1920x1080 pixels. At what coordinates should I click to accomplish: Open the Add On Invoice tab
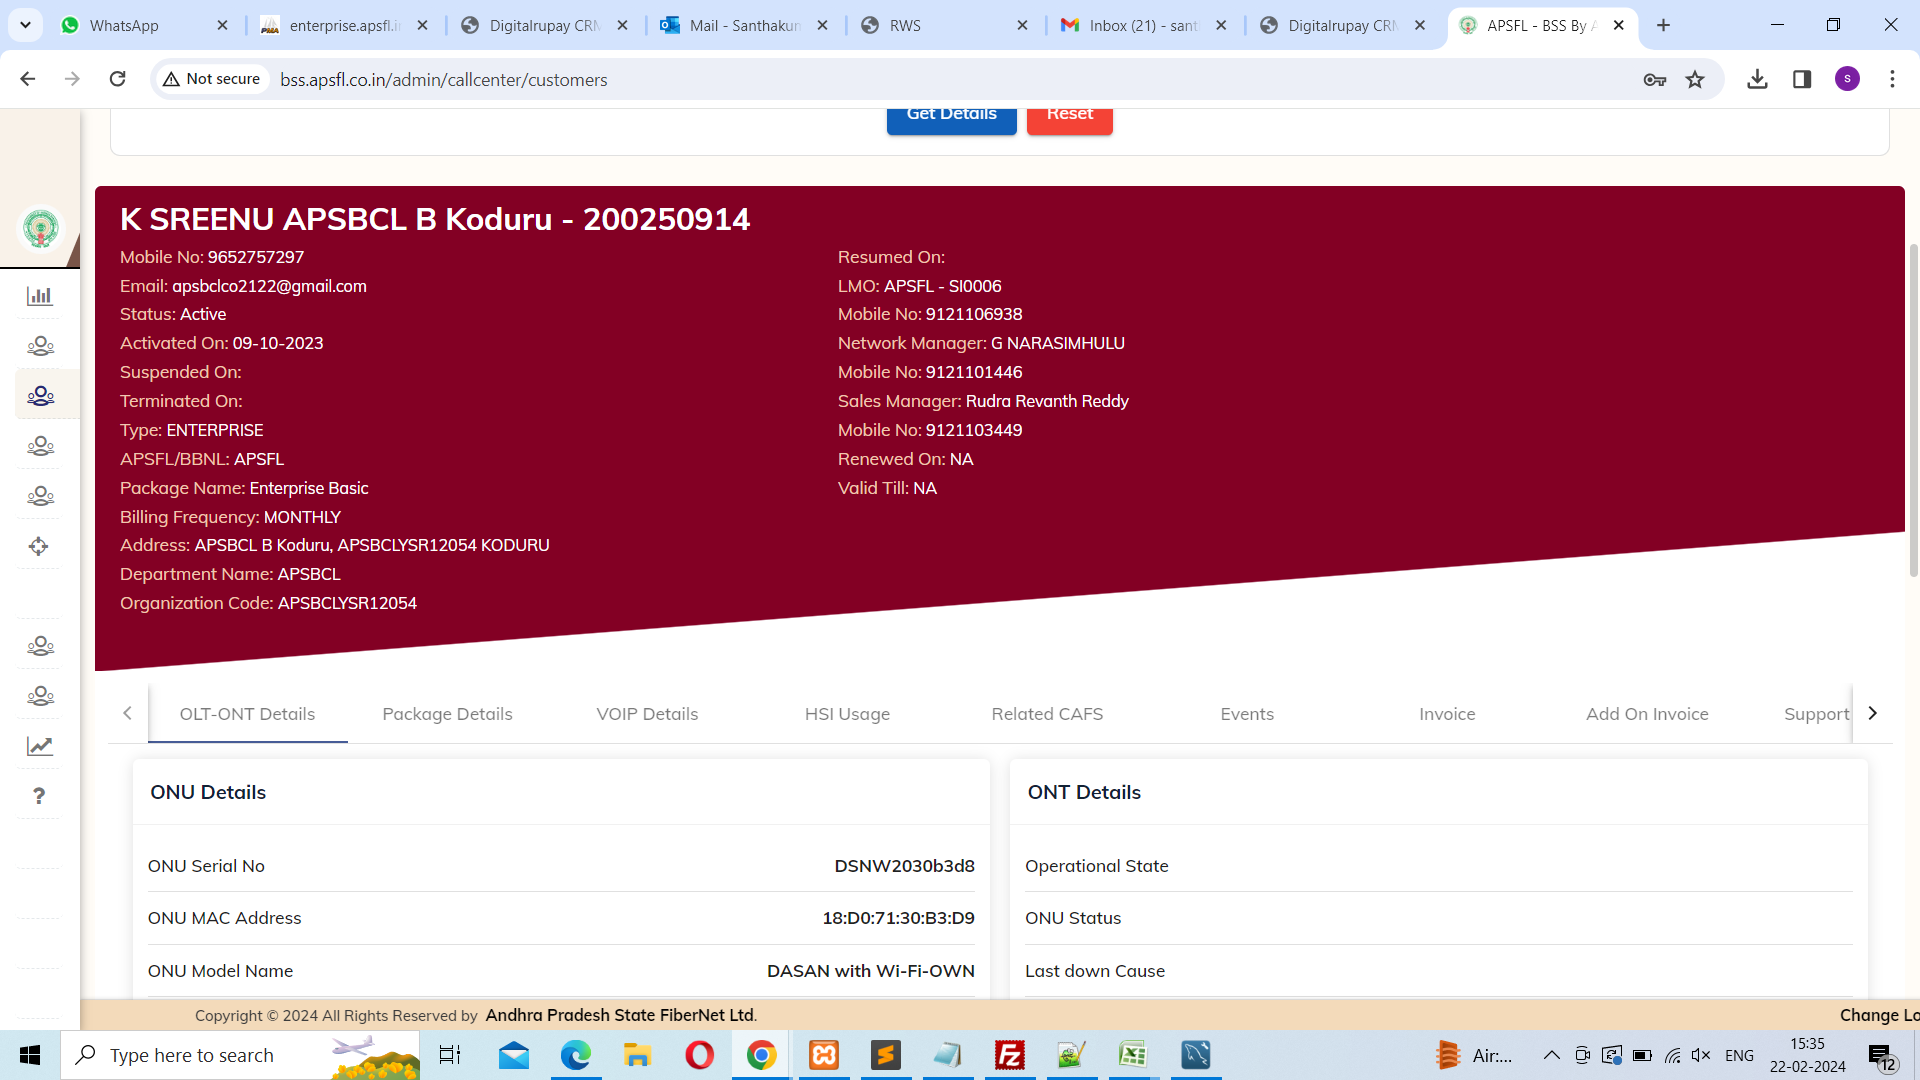pos(1647,714)
